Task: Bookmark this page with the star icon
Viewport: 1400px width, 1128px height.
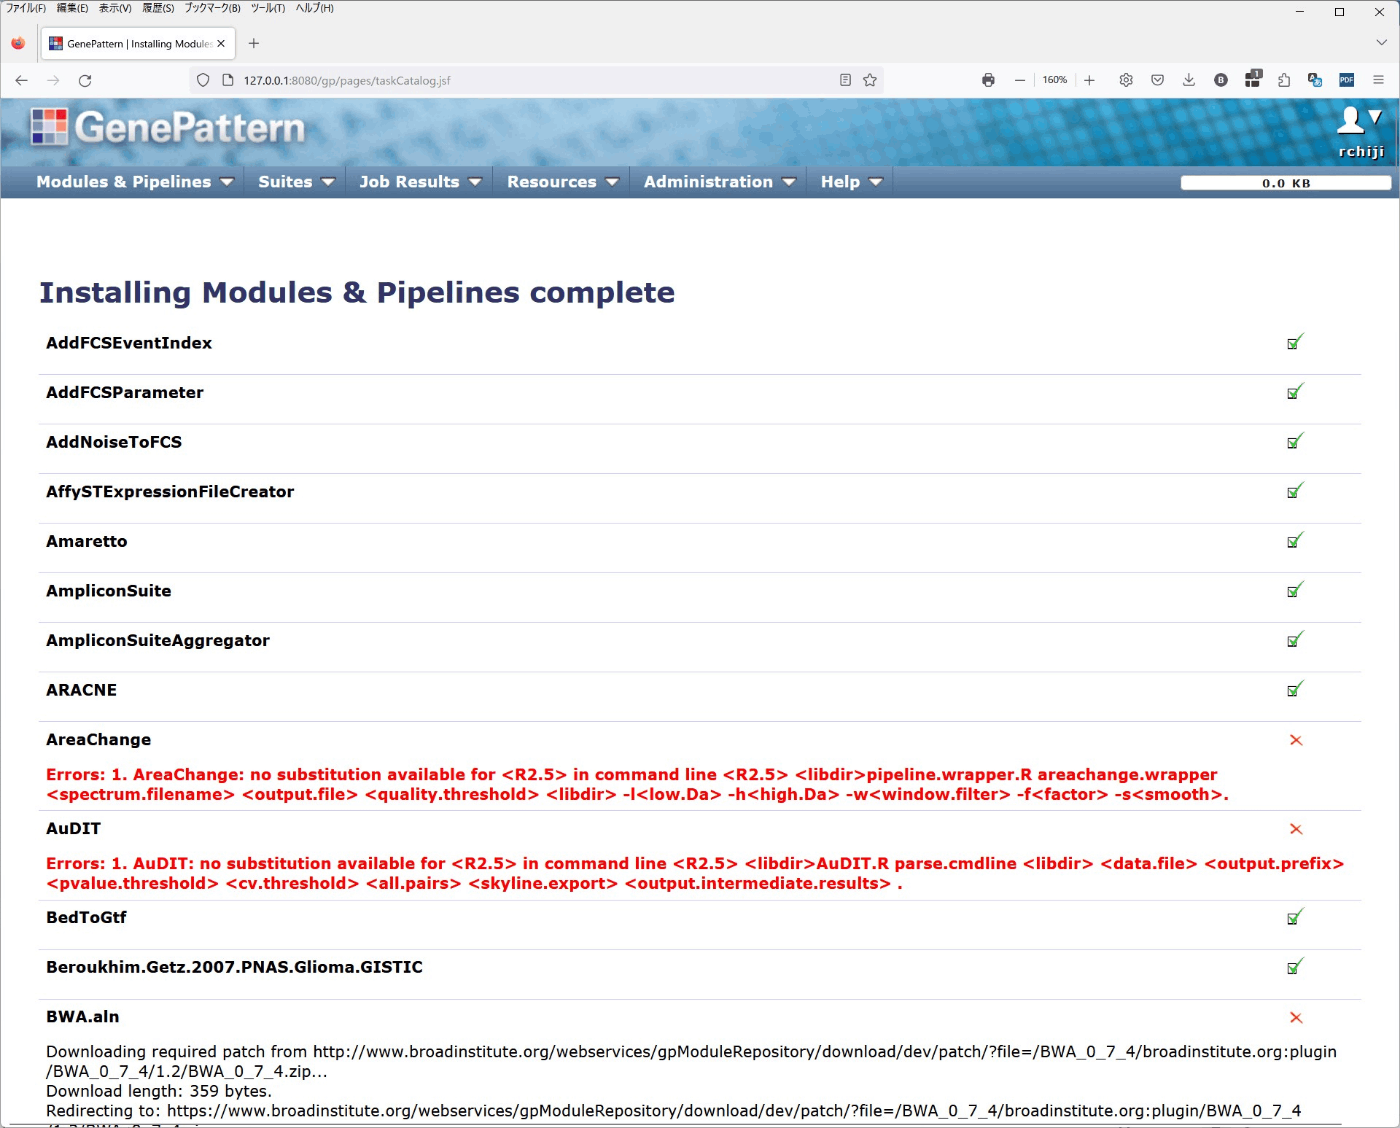Action: [870, 80]
